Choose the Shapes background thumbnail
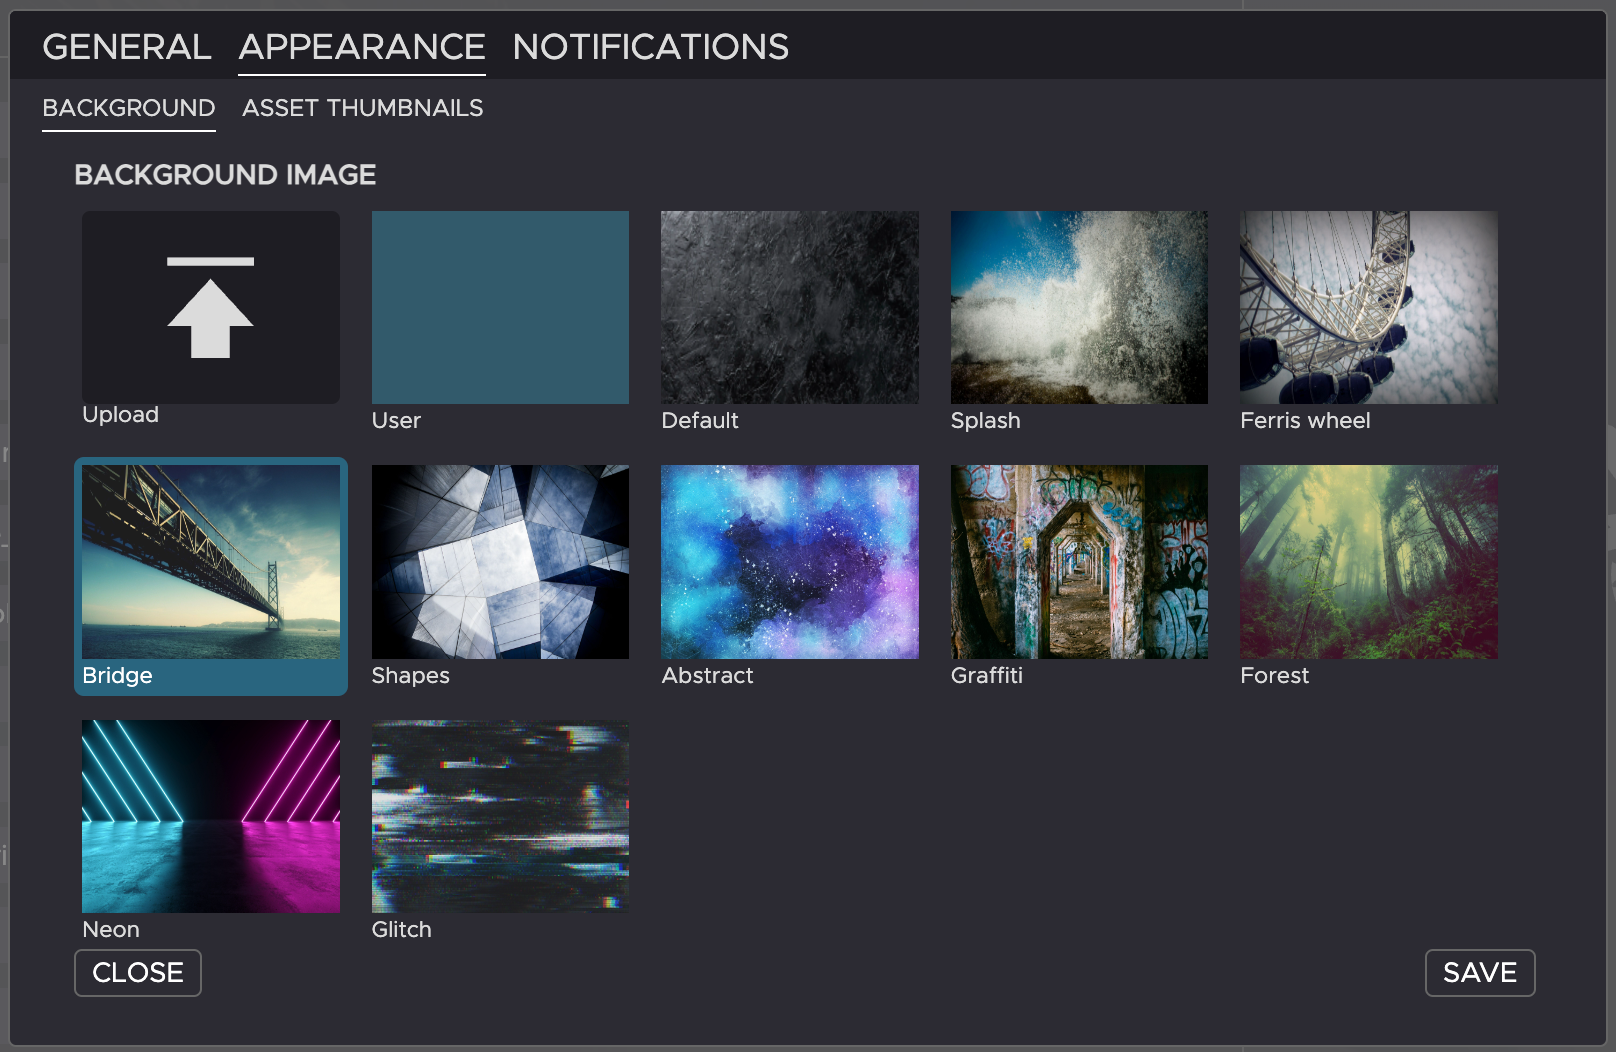1616x1052 pixels. [x=500, y=562]
